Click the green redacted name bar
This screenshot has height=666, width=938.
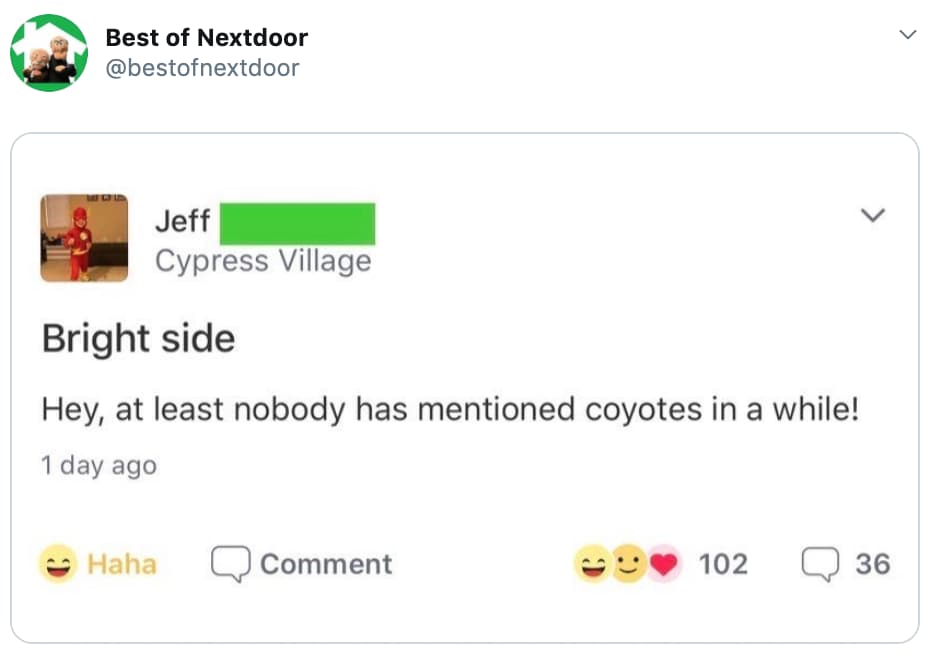coord(297,224)
